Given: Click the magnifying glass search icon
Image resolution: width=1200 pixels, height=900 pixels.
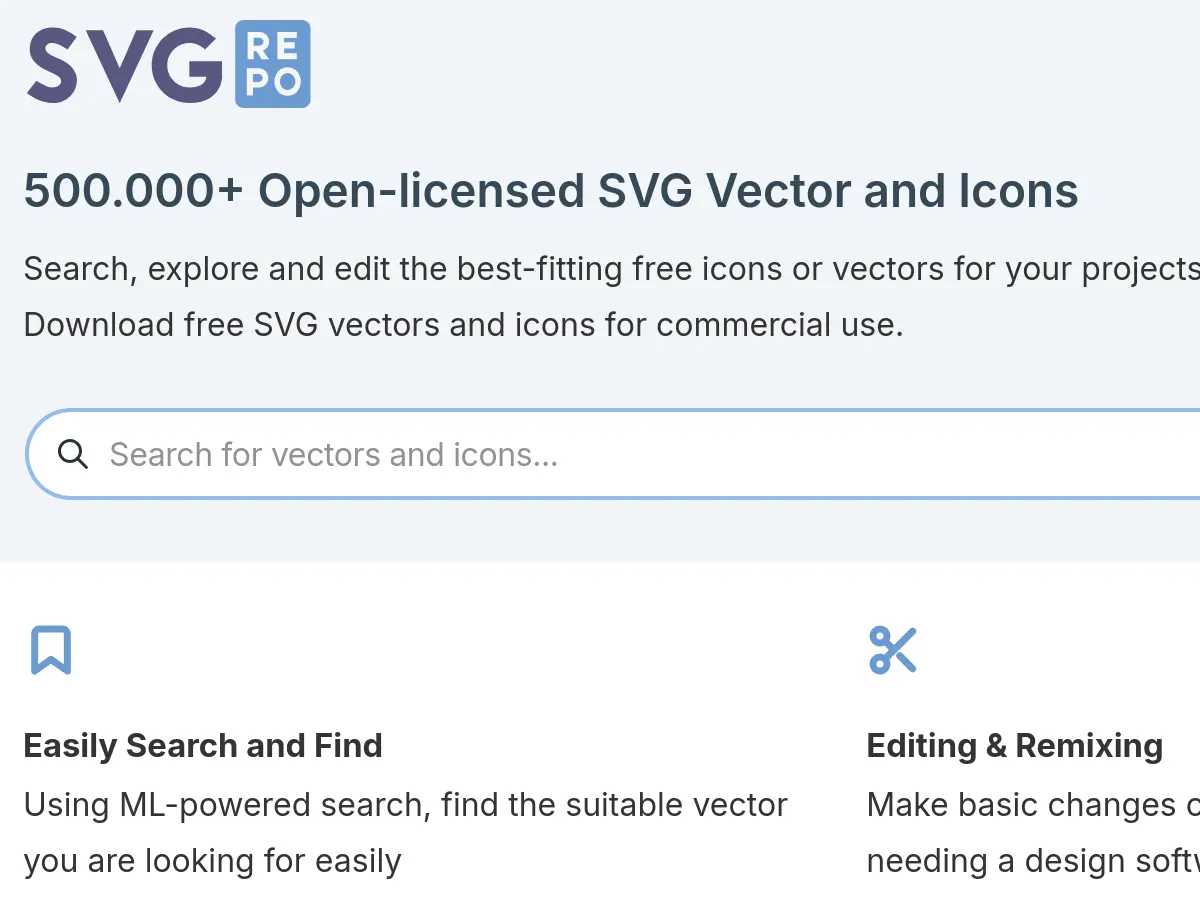Looking at the screenshot, I should point(73,454).
